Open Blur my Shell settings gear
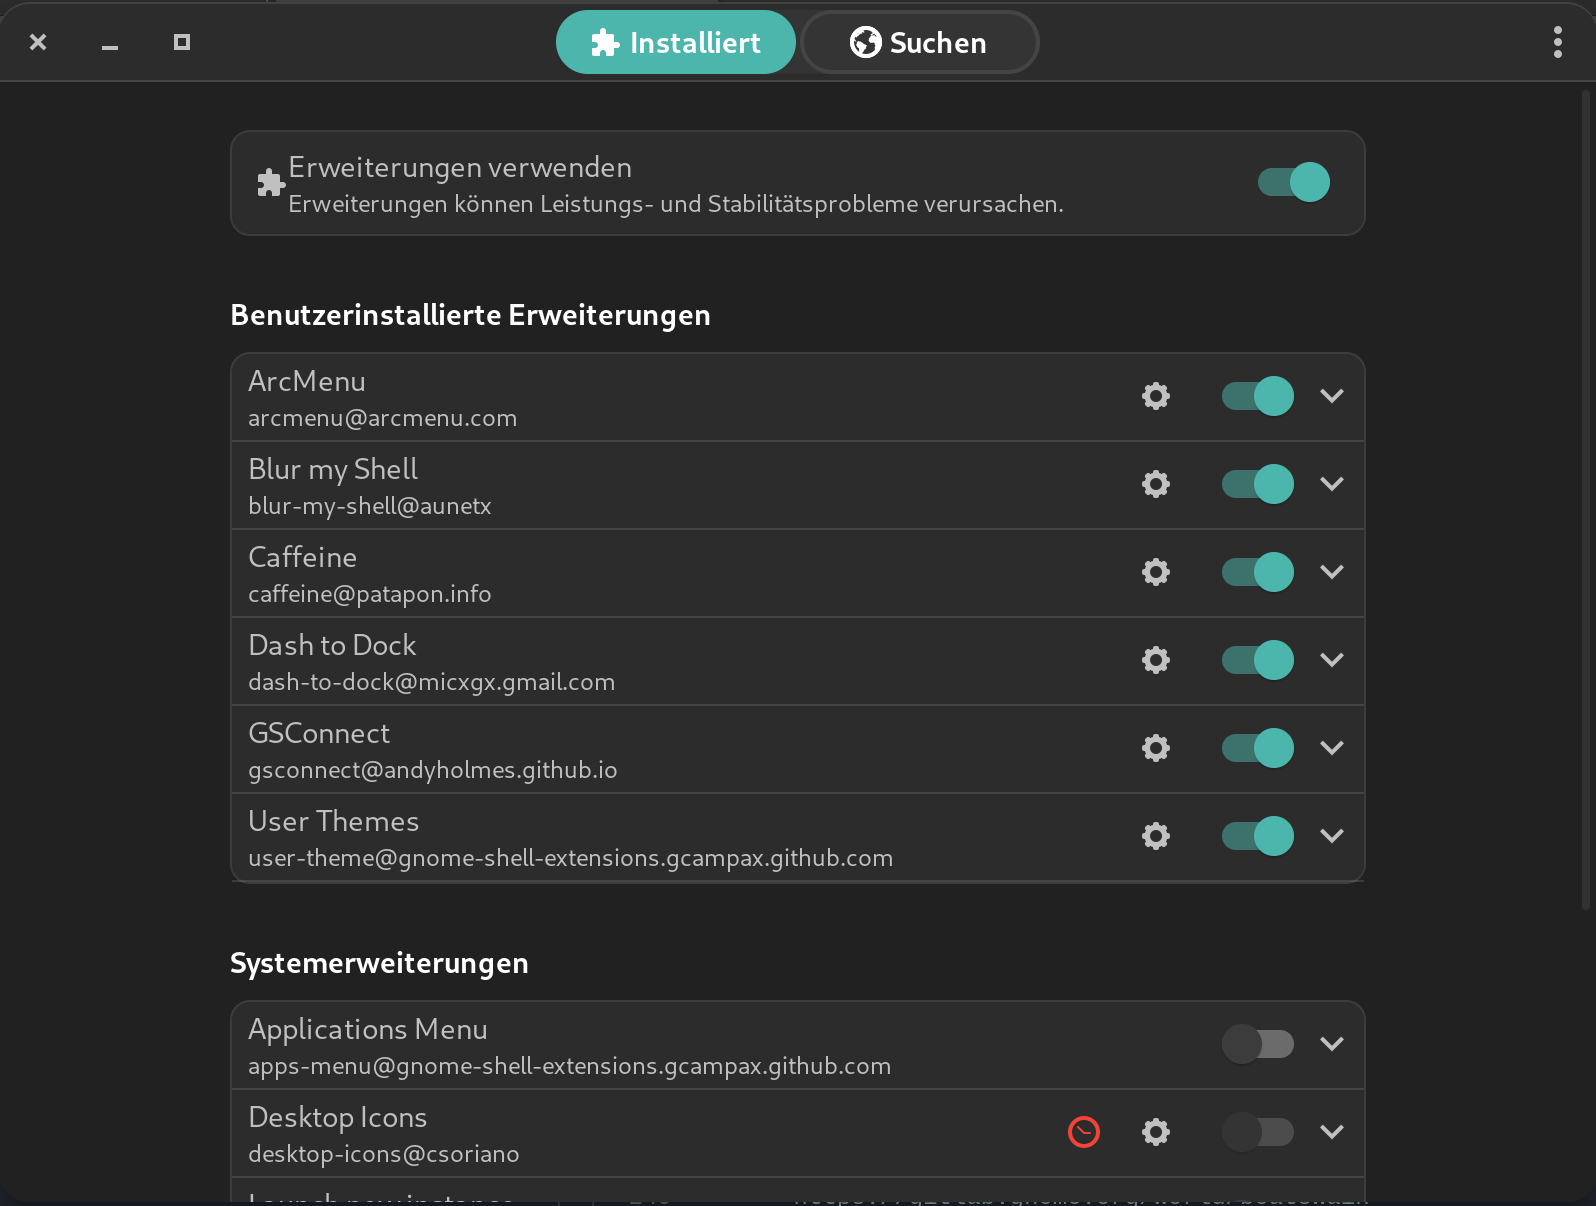The image size is (1596, 1206). click(1156, 484)
